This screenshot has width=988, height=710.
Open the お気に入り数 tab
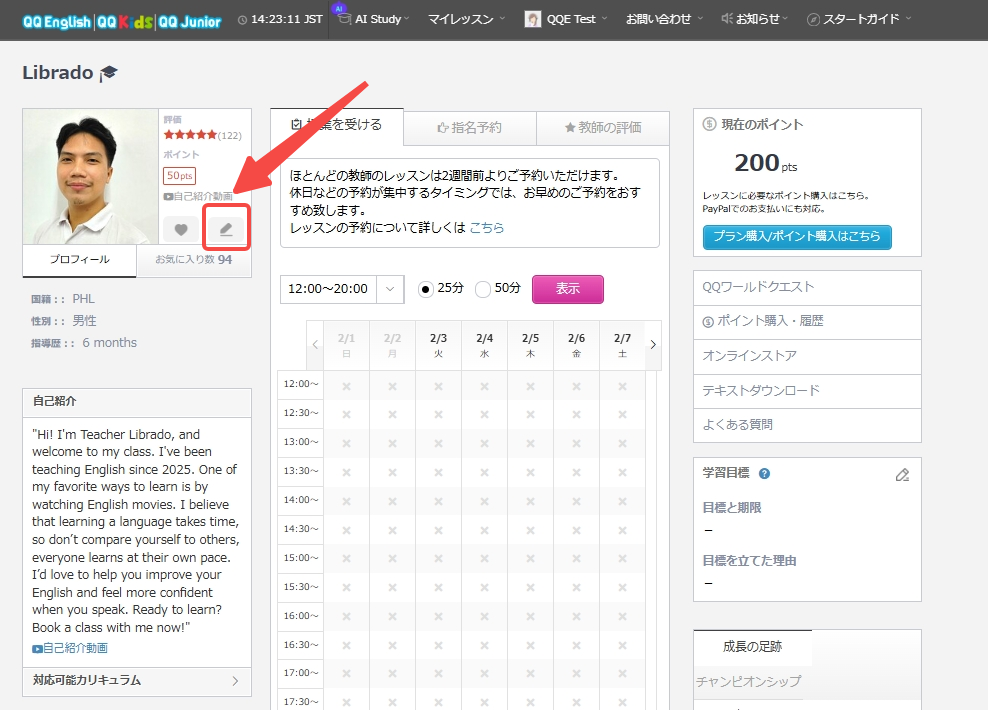point(195,260)
